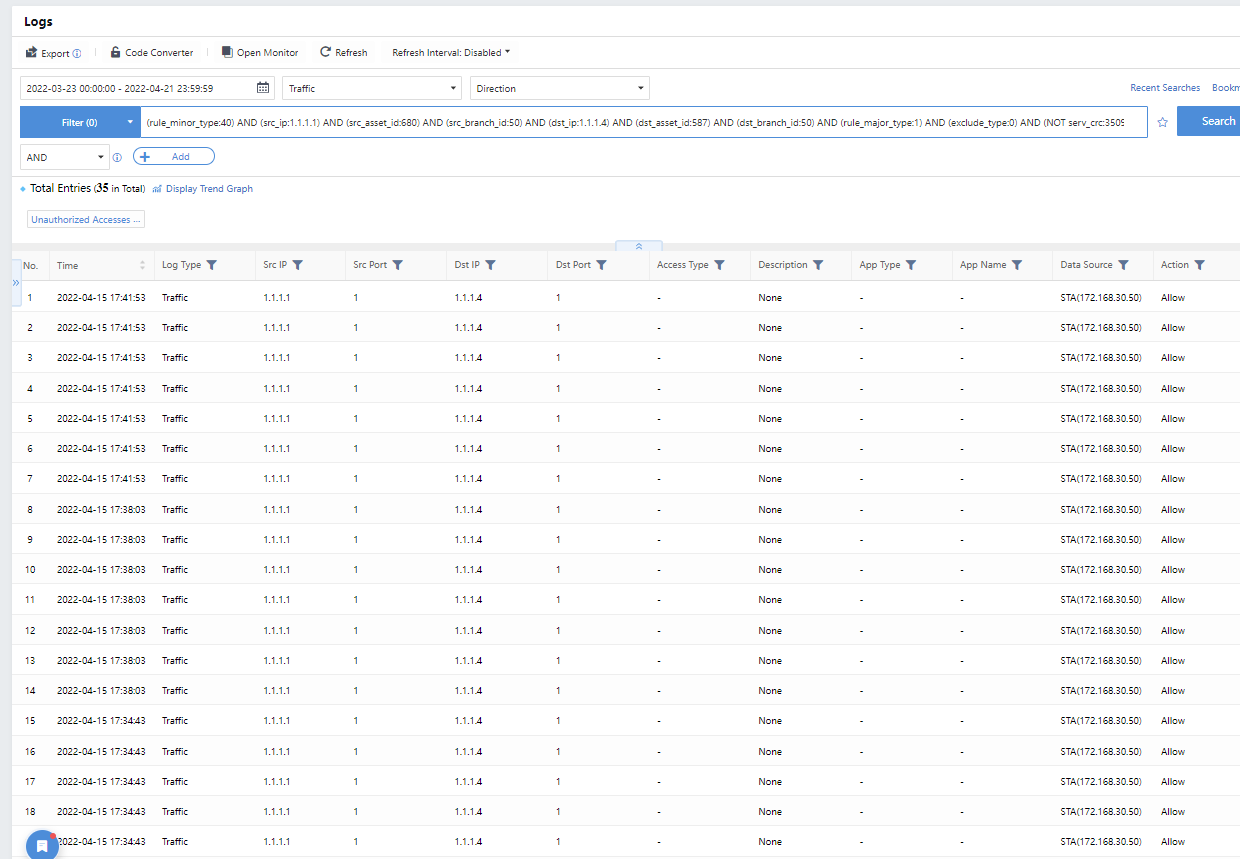Collapse the filter panel with chevron

pos(639,246)
